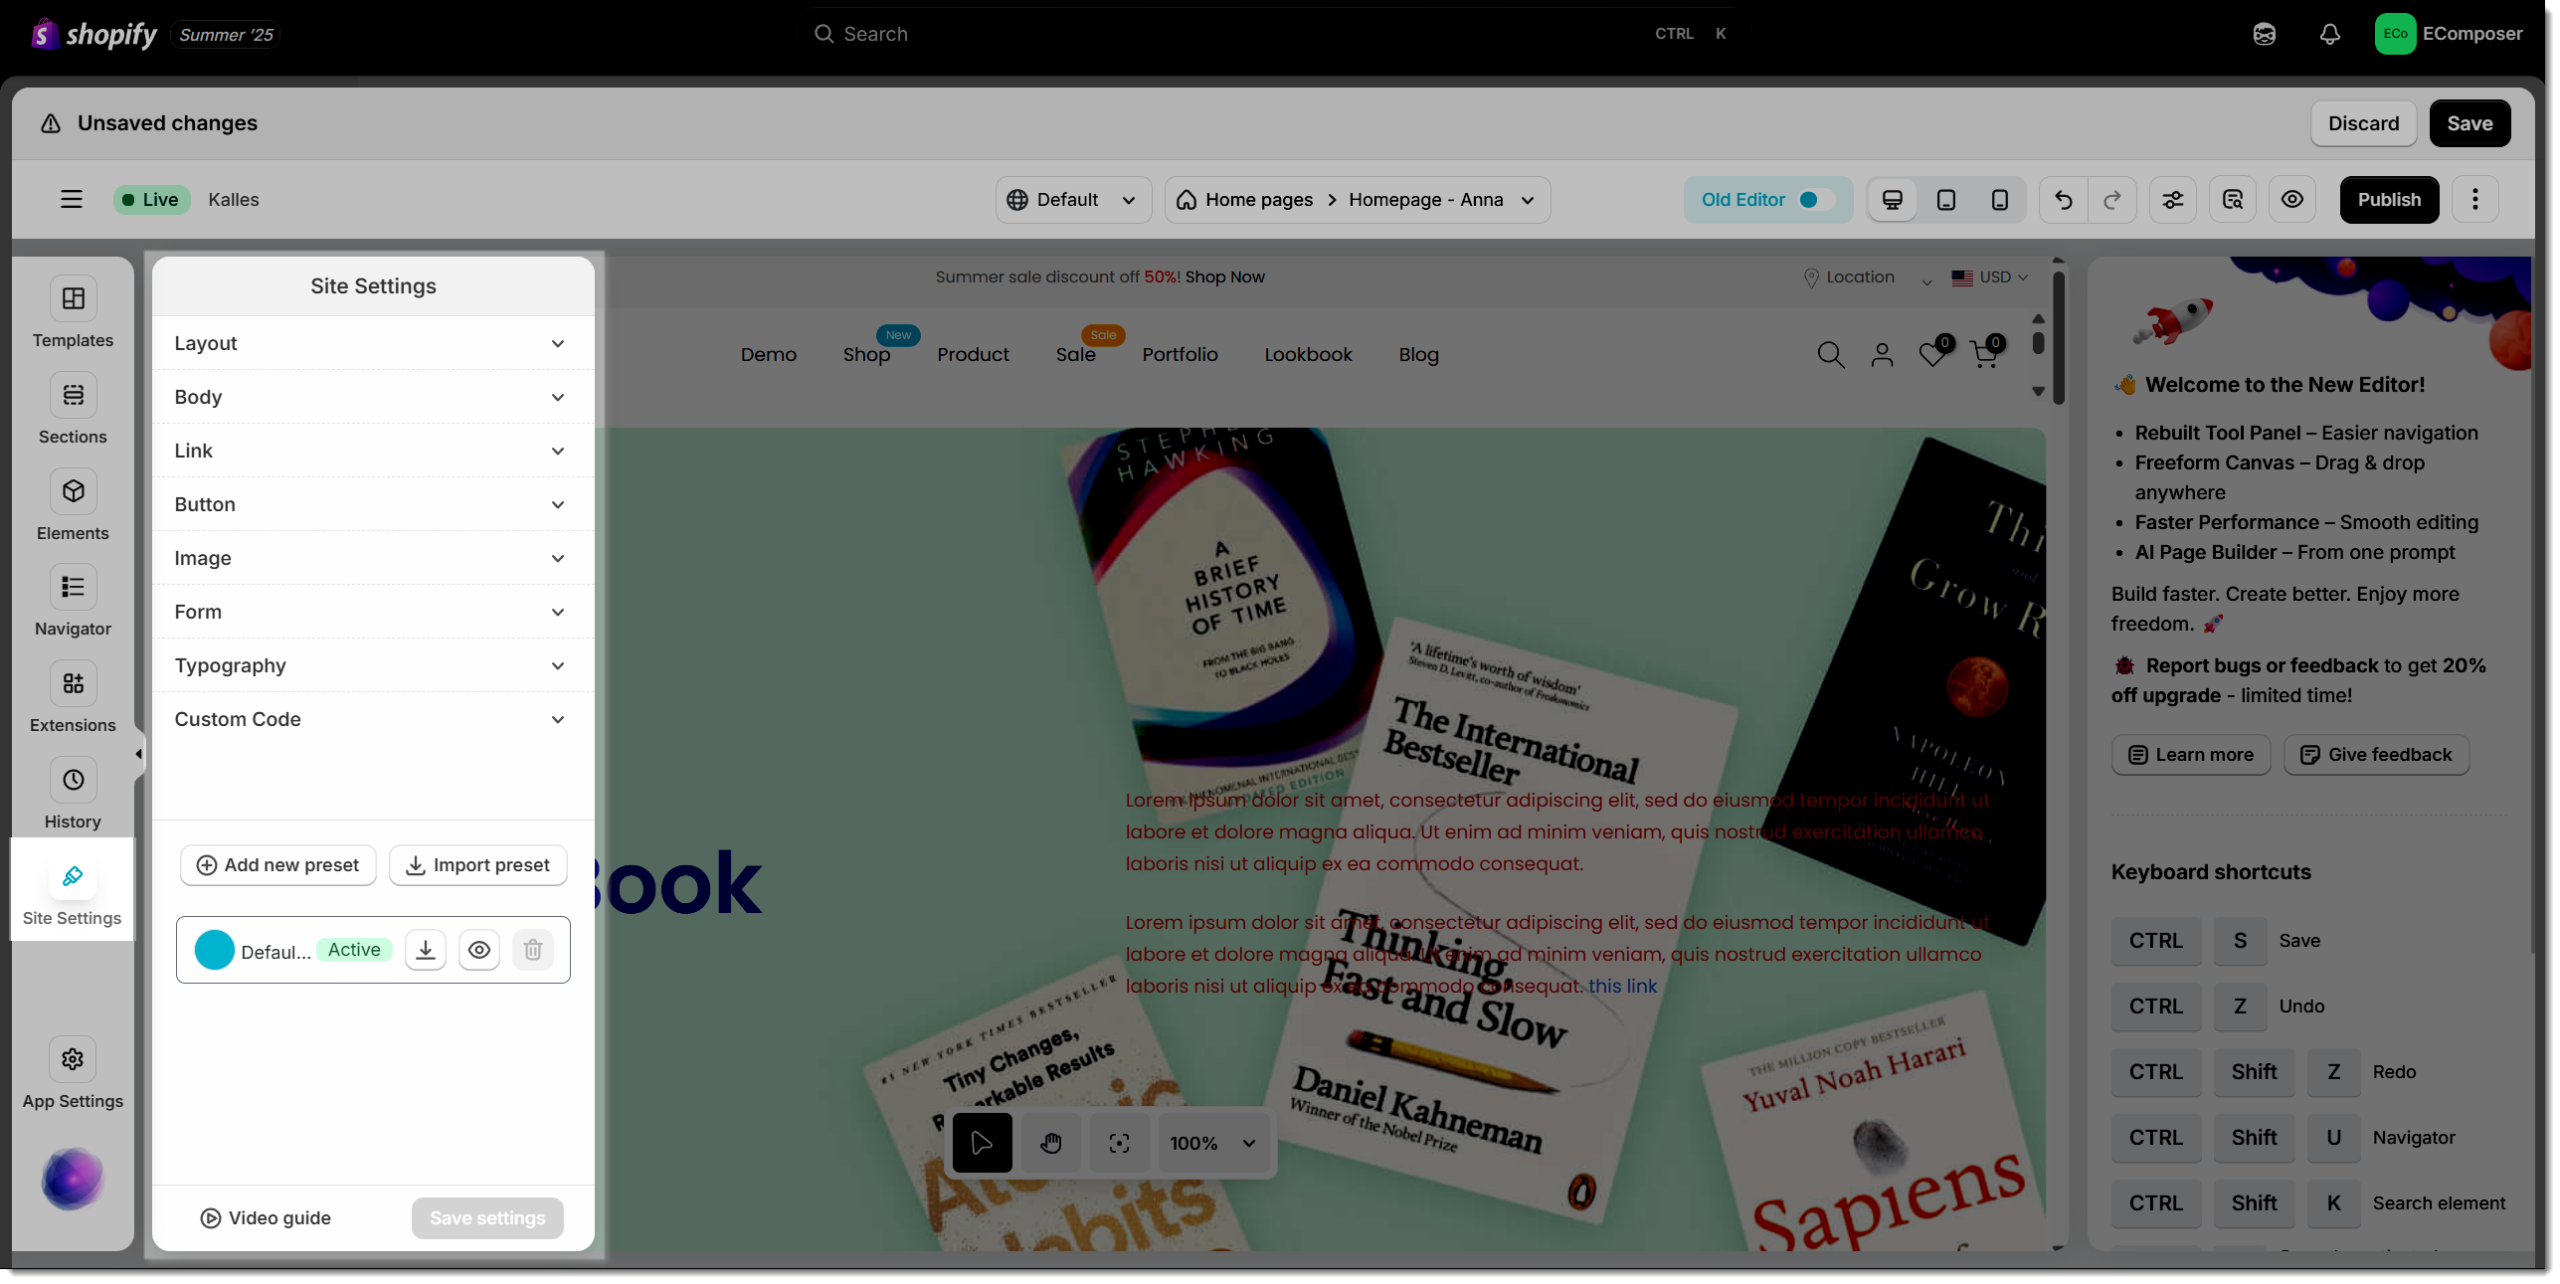Screen dimensions: 2560x1284
Task: Toggle preview eye icon in toolbar
Action: (x=2292, y=200)
